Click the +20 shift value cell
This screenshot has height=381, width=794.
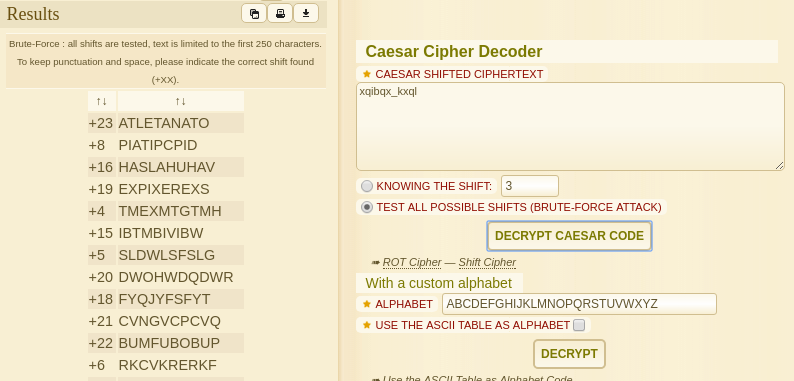[x=102, y=277]
